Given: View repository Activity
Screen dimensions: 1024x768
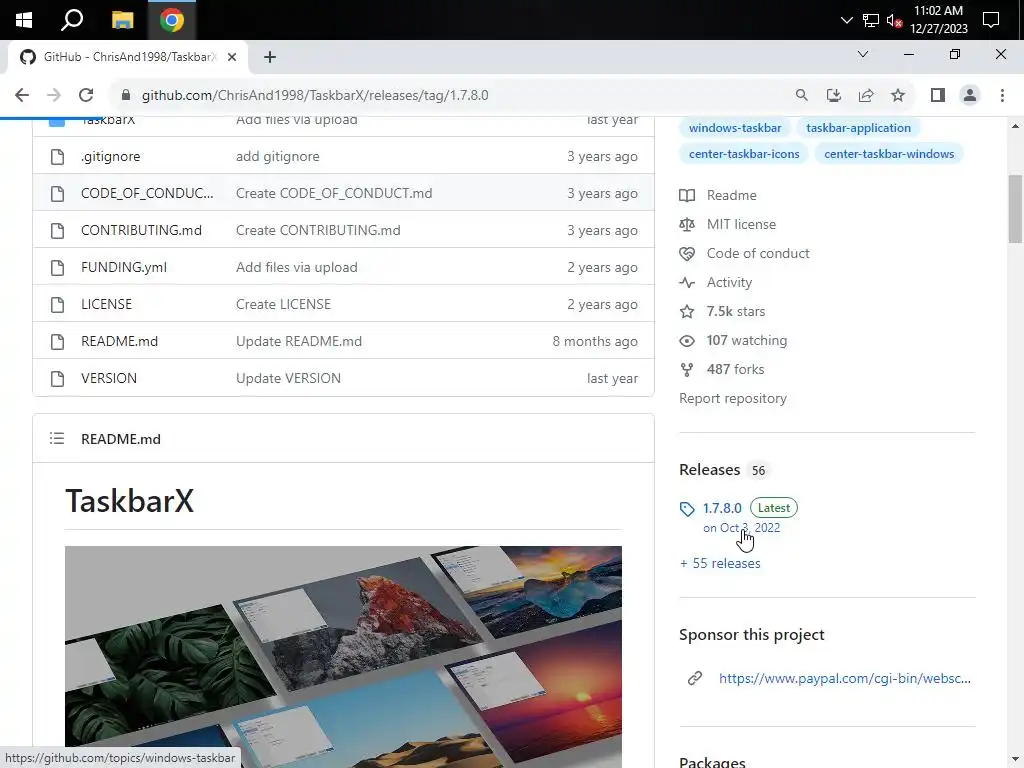Looking at the screenshot, I should pos(729,282).
